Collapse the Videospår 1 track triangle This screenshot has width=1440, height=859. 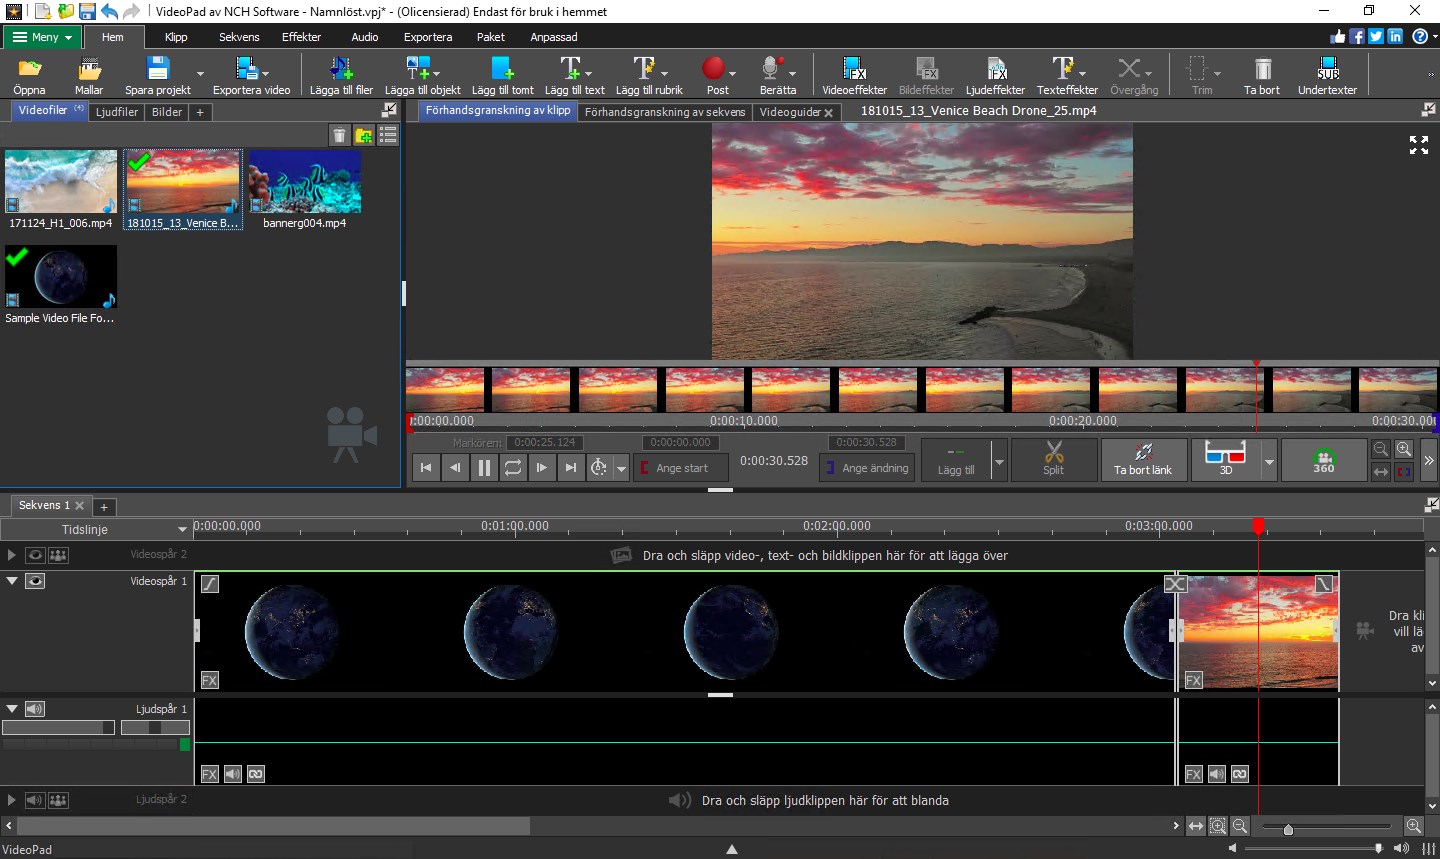12,581
